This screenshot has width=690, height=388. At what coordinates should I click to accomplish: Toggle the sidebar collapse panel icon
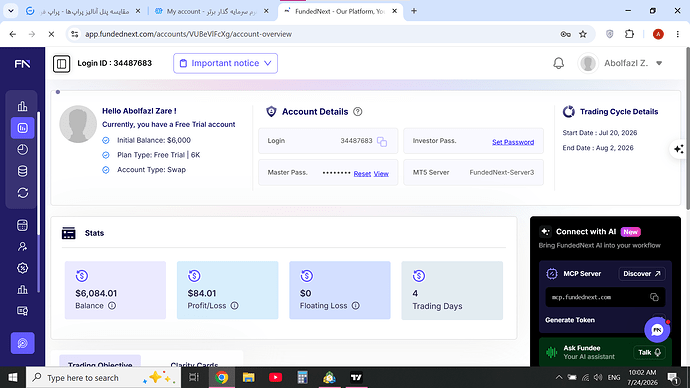[x=62, y=64]
